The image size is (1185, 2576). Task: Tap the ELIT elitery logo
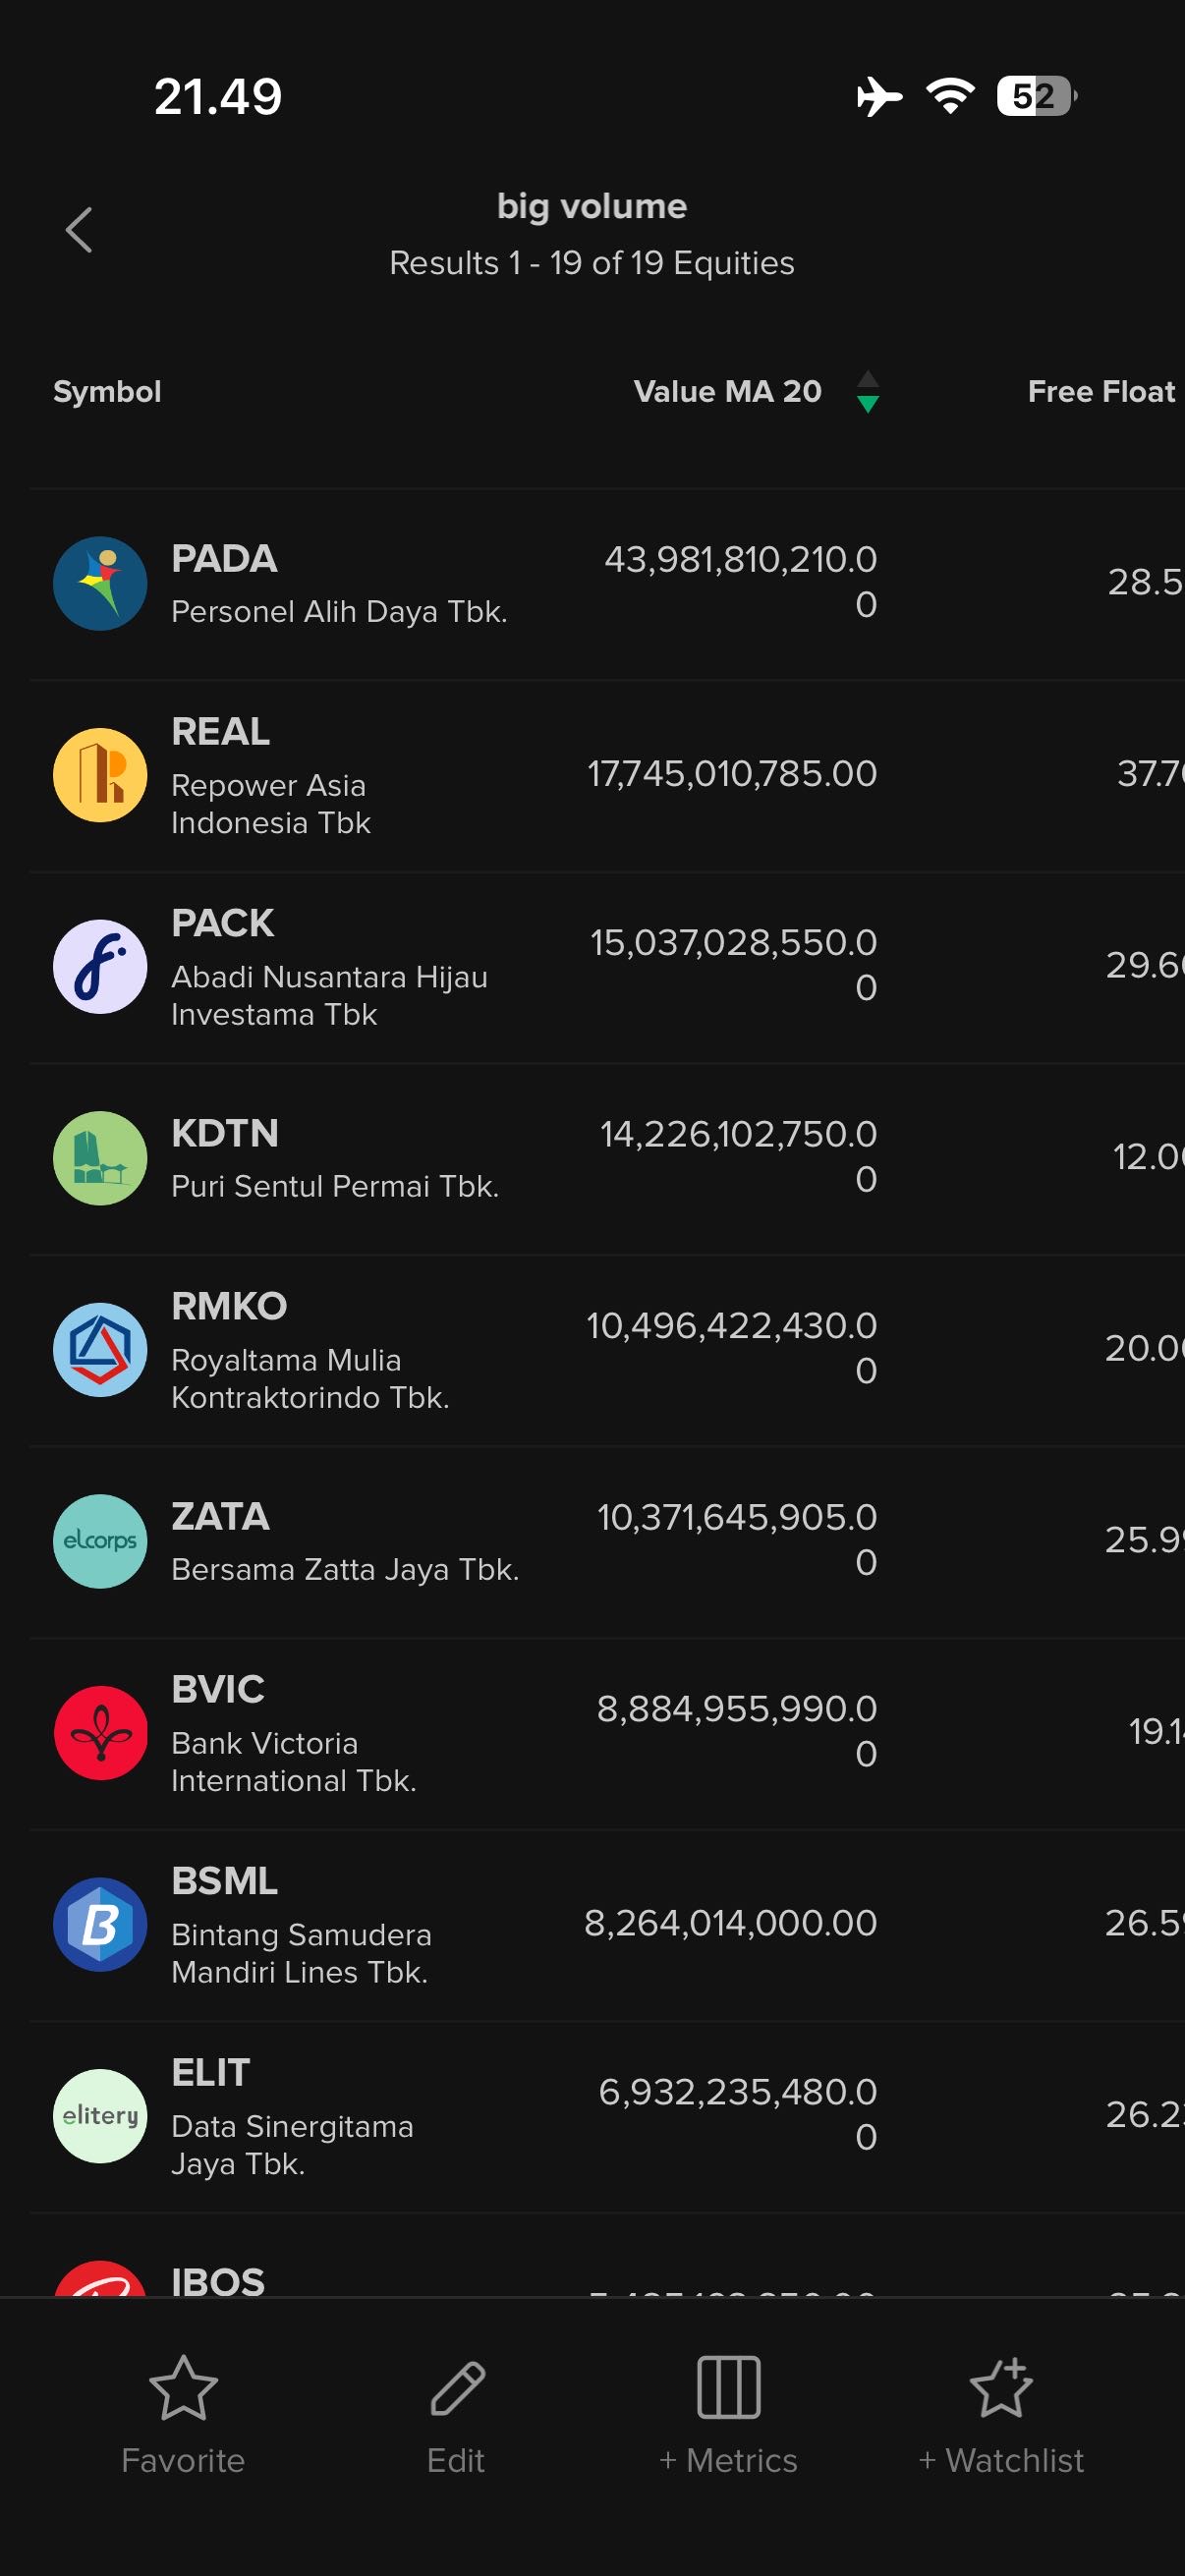click(x=100, y=2116)
